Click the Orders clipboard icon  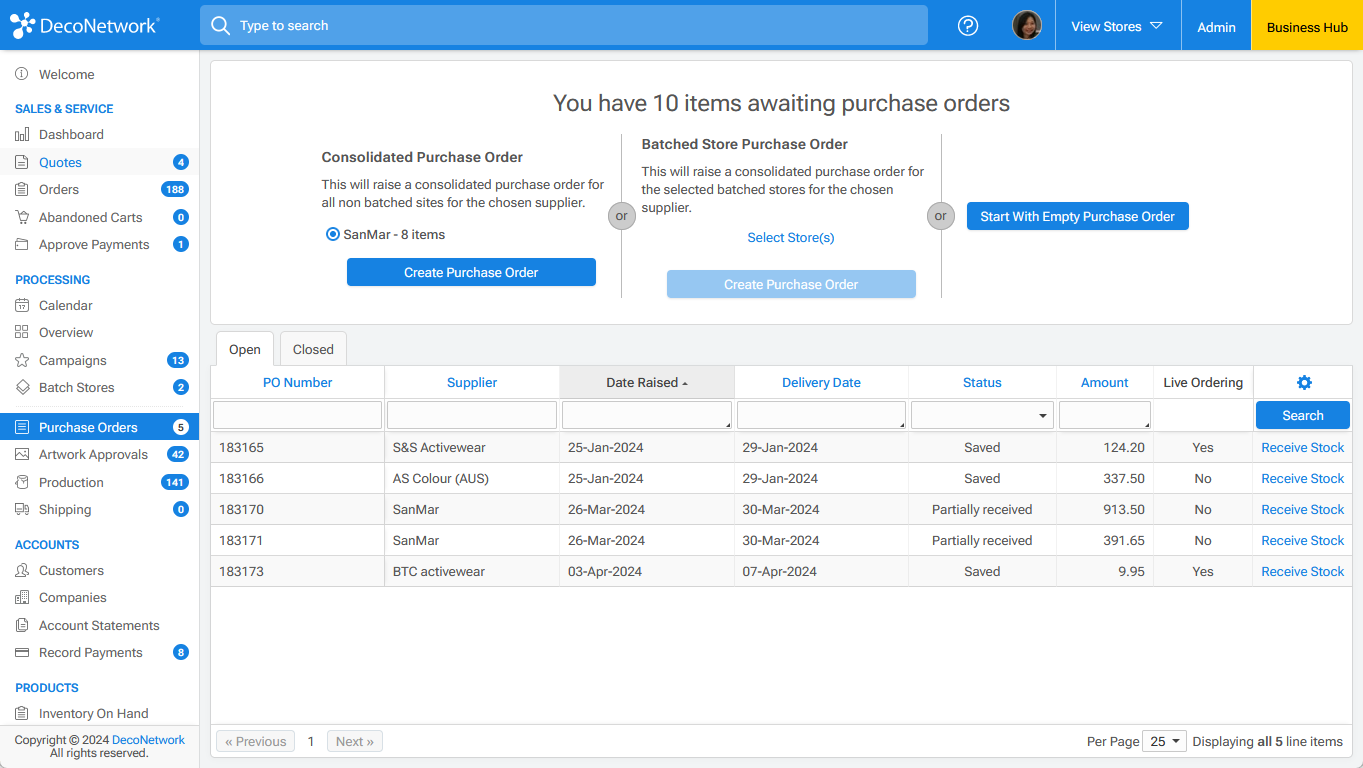[x=22, y=189]
